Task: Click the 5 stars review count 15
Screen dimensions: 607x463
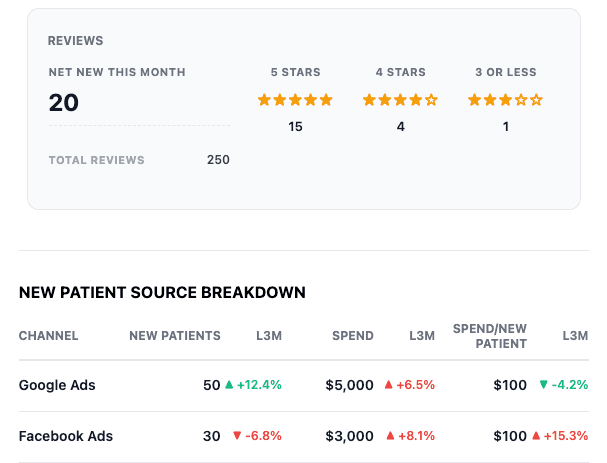Action: tap(295, 127)
